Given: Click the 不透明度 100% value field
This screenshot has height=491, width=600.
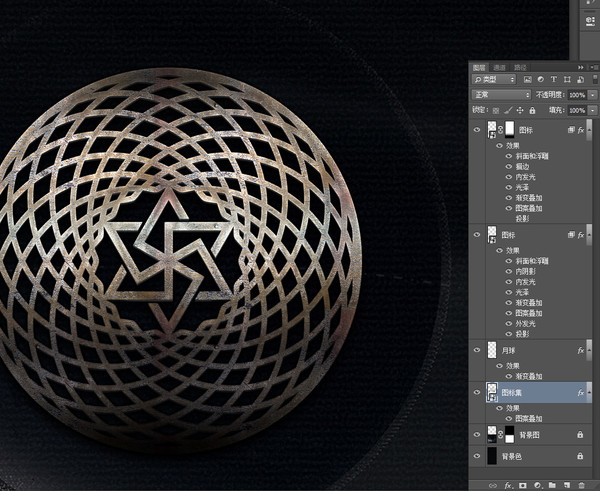Looking at the screenshot, I should [577, 95].
